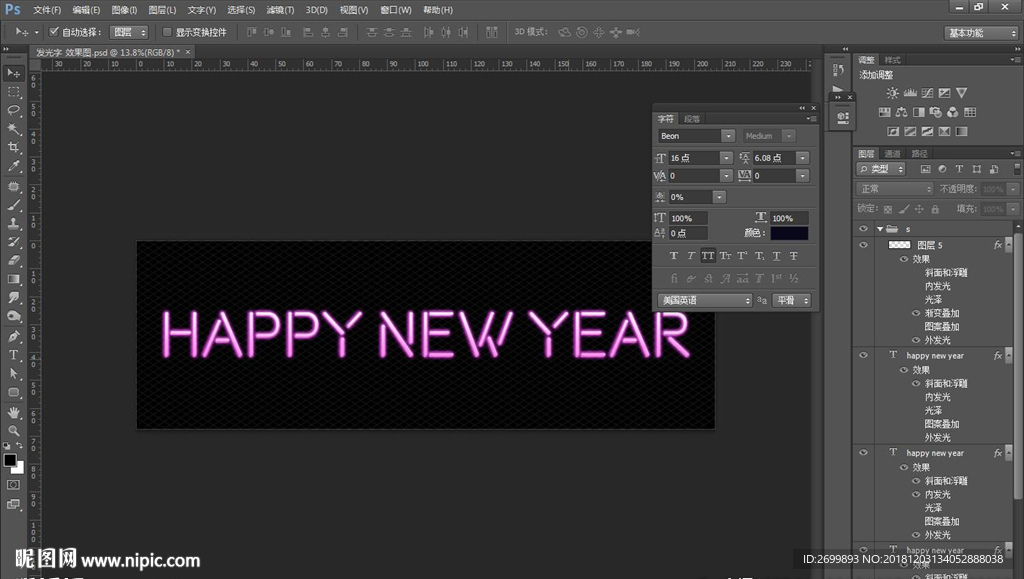Toggle 效果 visibility eye under 图层 5
The height and width of the screenshot is (579, 1024).
(x=904, y=259)
